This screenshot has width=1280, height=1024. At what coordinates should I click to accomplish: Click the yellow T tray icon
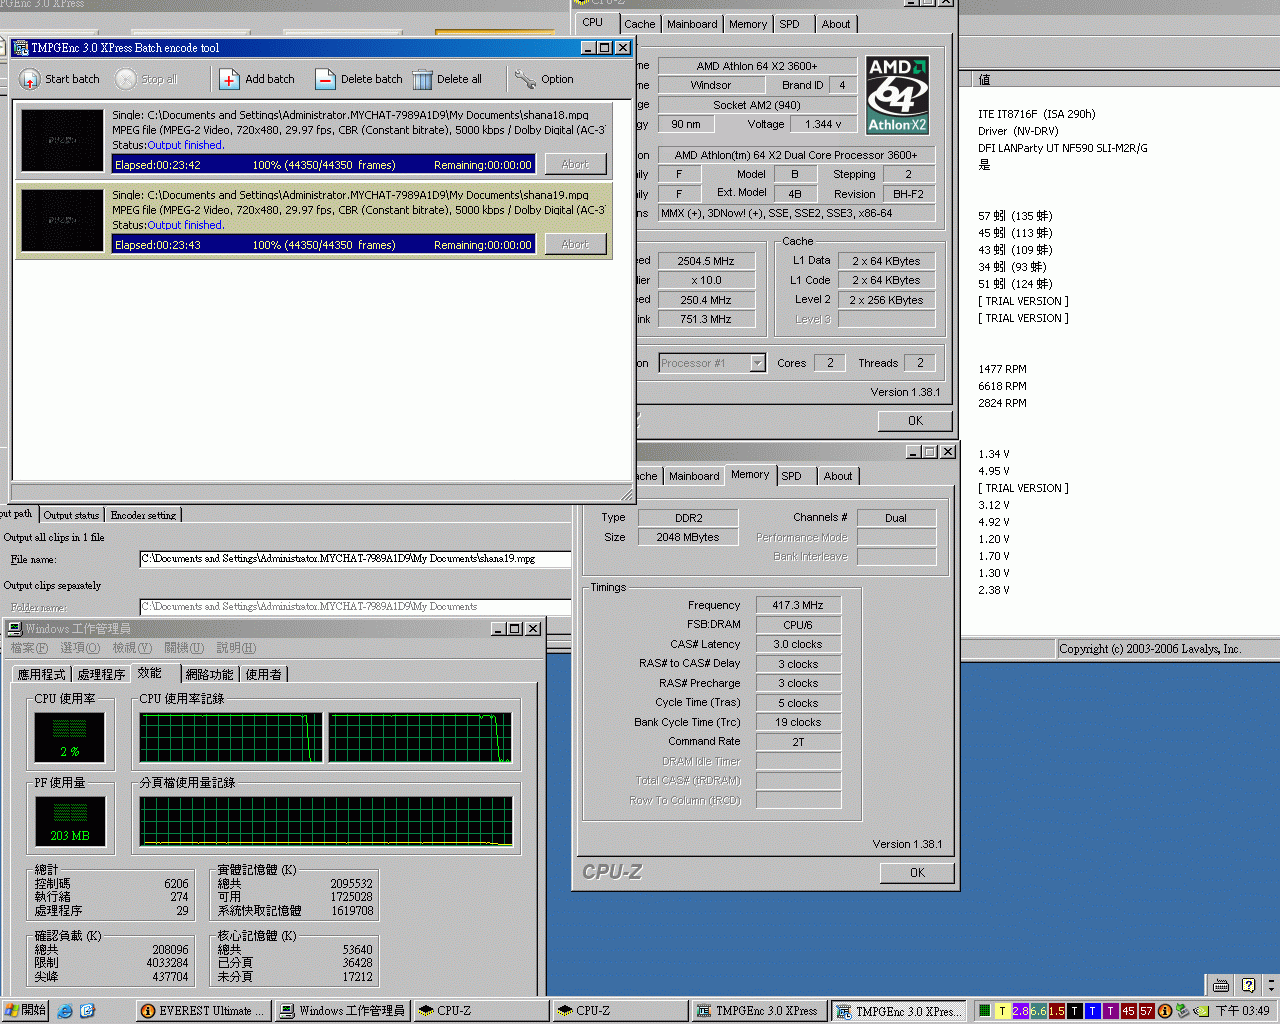click(x=1002, y=1011)
